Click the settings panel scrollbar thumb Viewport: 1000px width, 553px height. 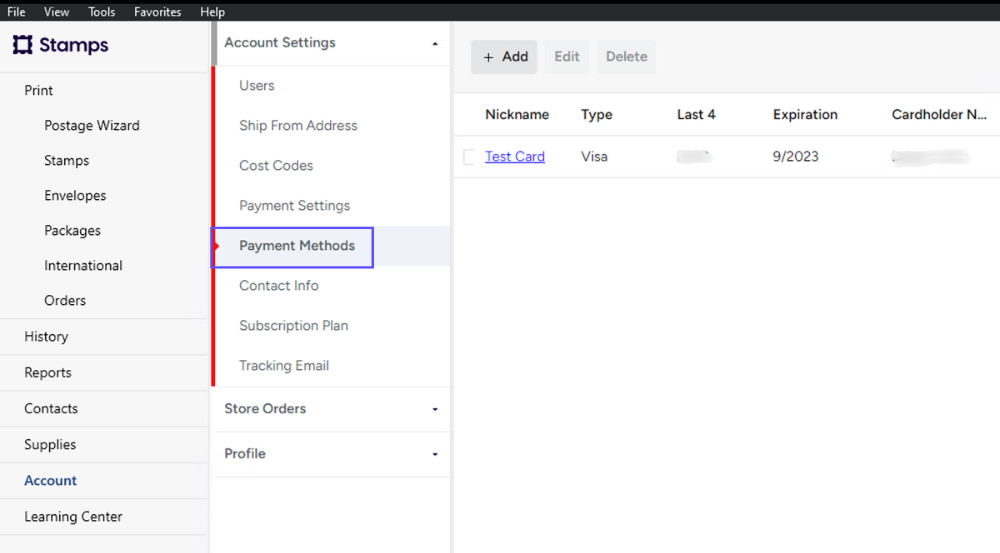[214, 43]
